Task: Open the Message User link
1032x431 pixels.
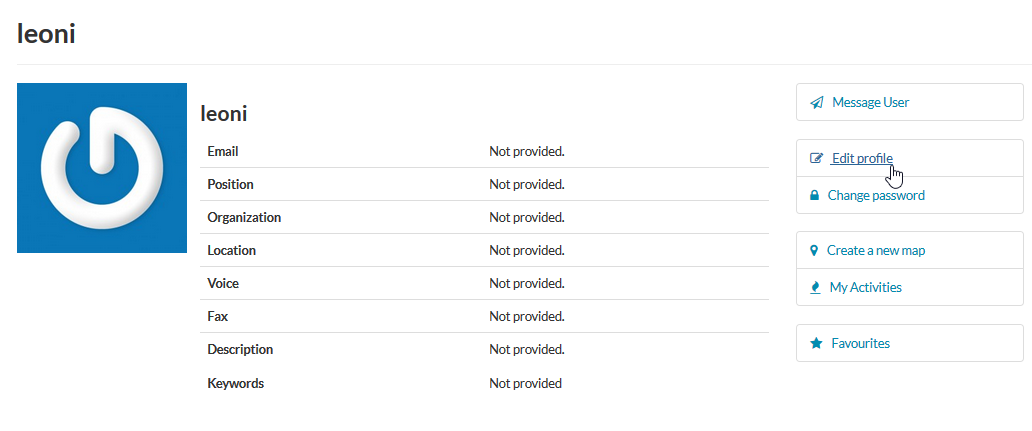Action: click(870, 103)
